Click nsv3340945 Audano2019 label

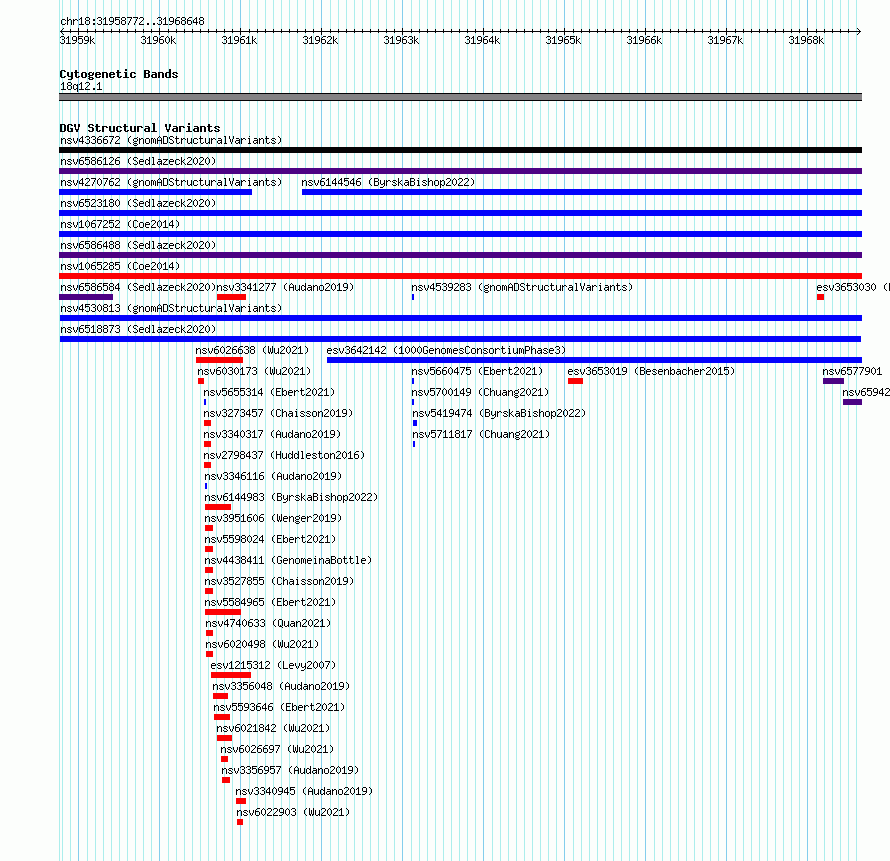point(304,791)
